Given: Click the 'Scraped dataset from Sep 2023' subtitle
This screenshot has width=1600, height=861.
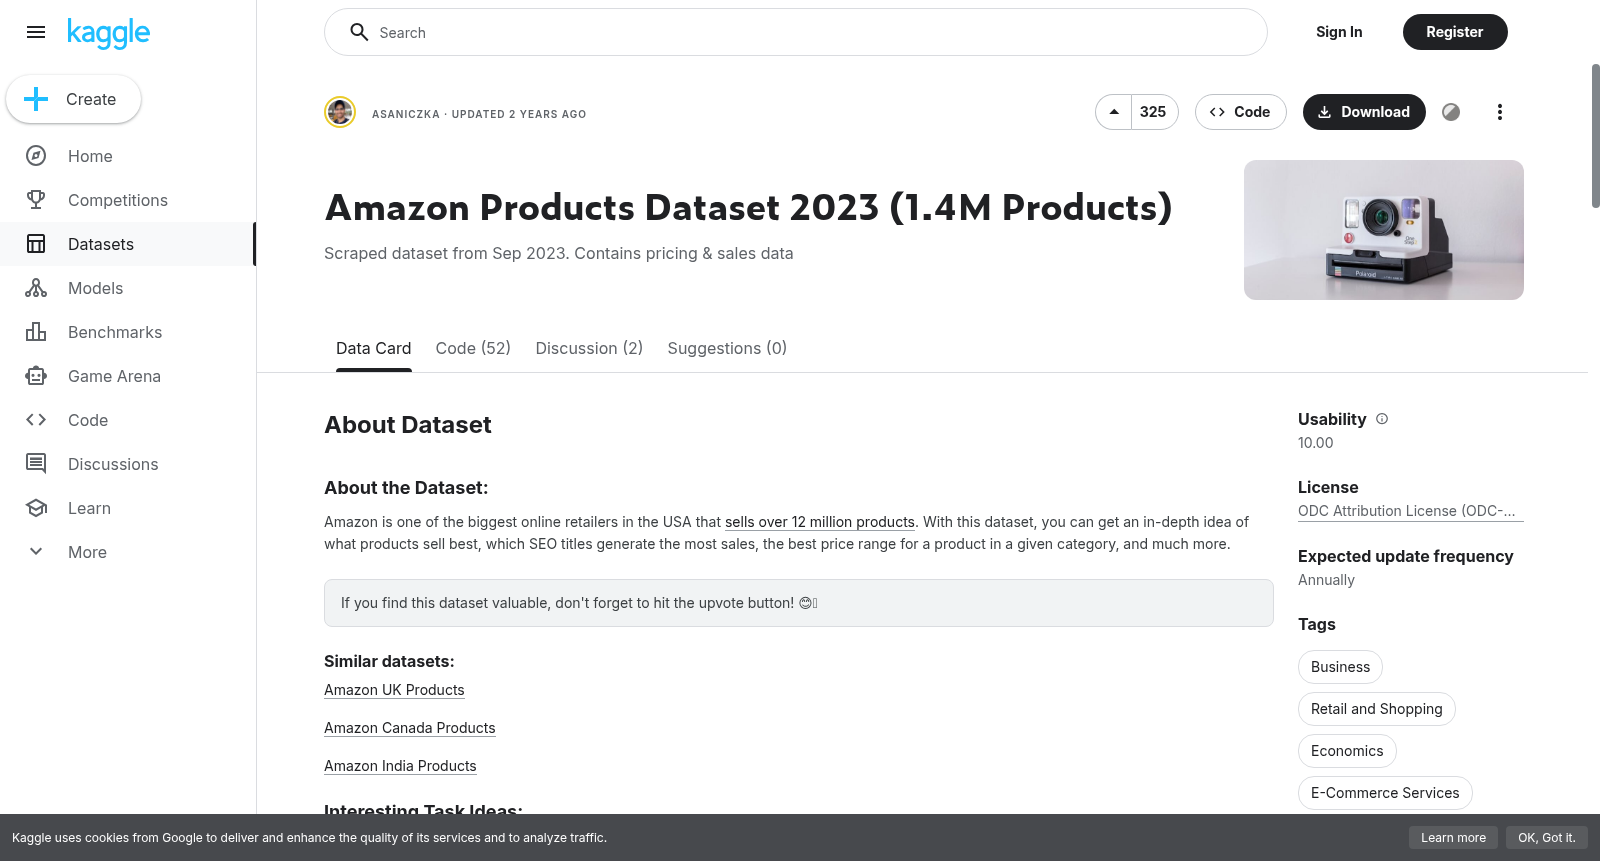Looking at the screenshot, I should click(559, 254).
